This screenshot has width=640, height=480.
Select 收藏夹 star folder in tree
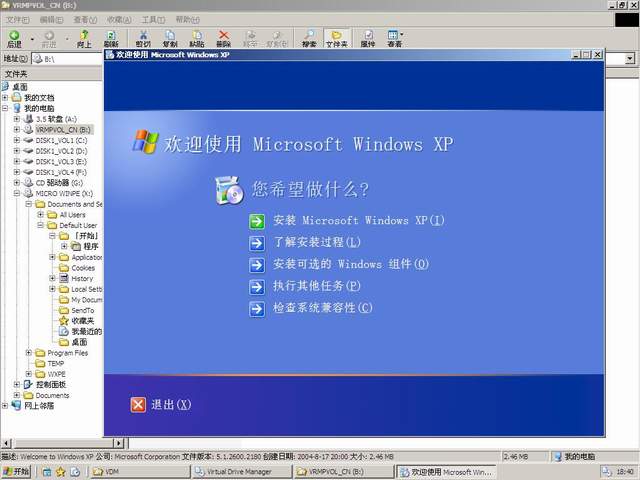pyautogui.click(x=83, y=321)
